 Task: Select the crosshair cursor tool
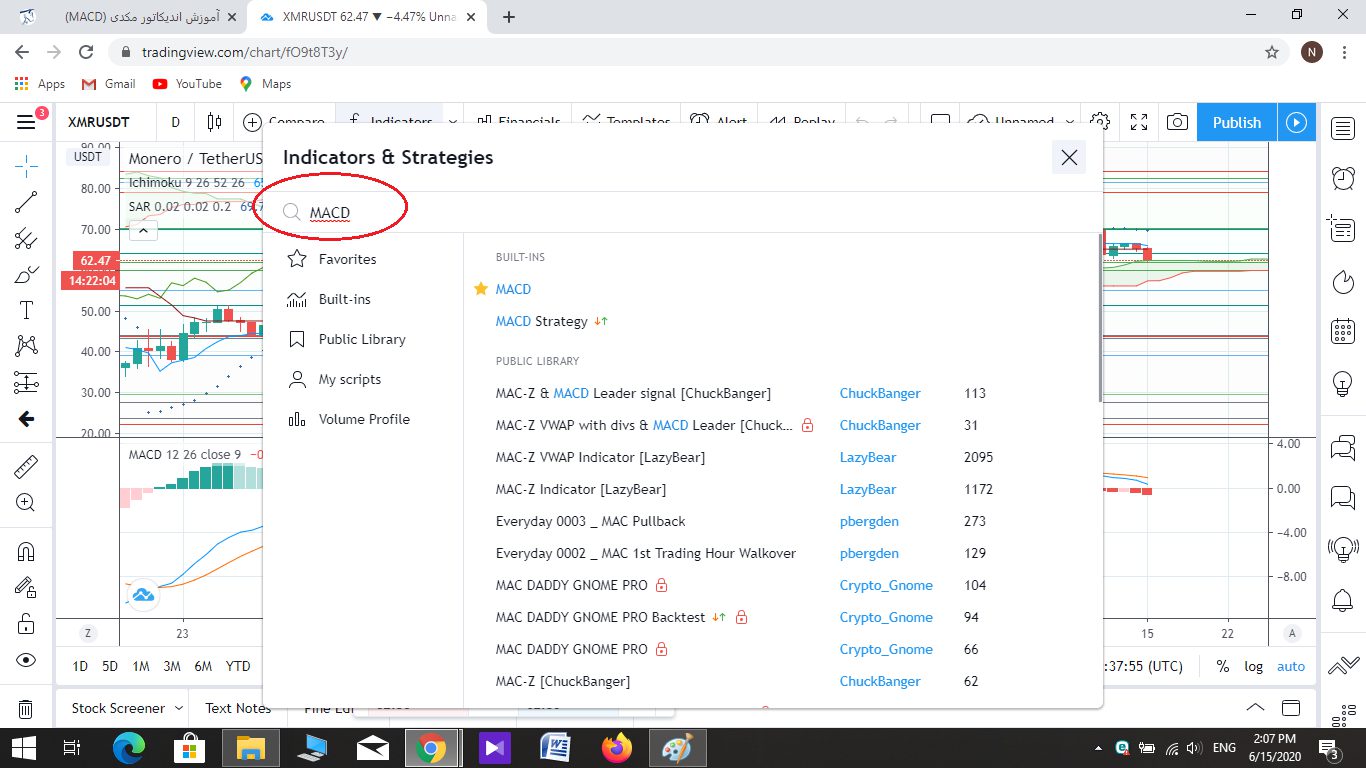click(x=26, y=166)
